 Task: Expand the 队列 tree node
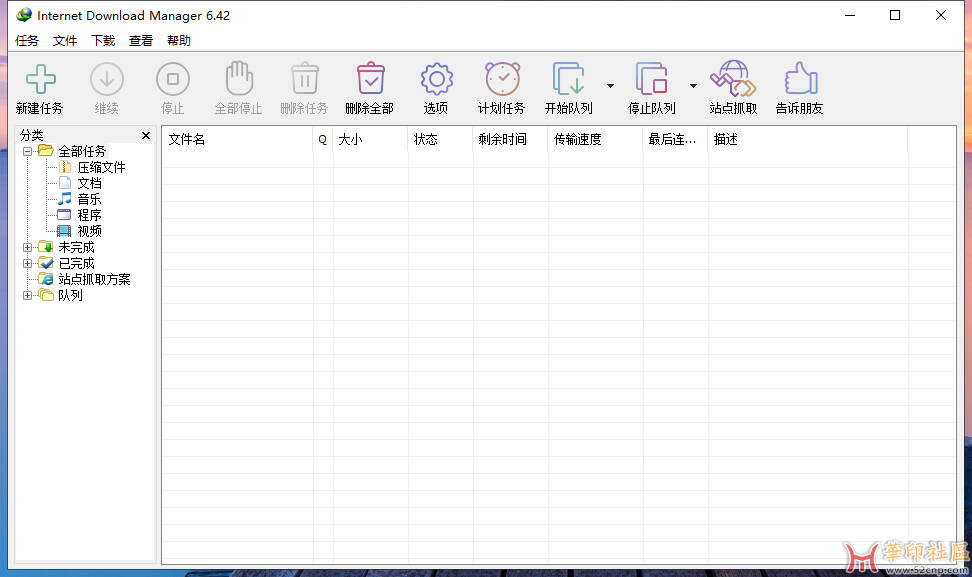pos(27,296)
